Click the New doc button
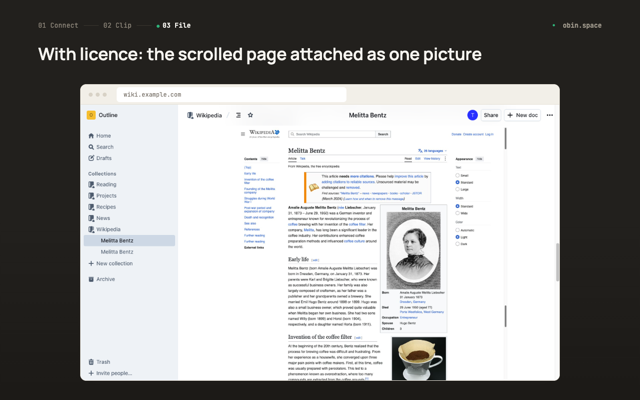This screenshot has height=400, width=640. (522, 115)
